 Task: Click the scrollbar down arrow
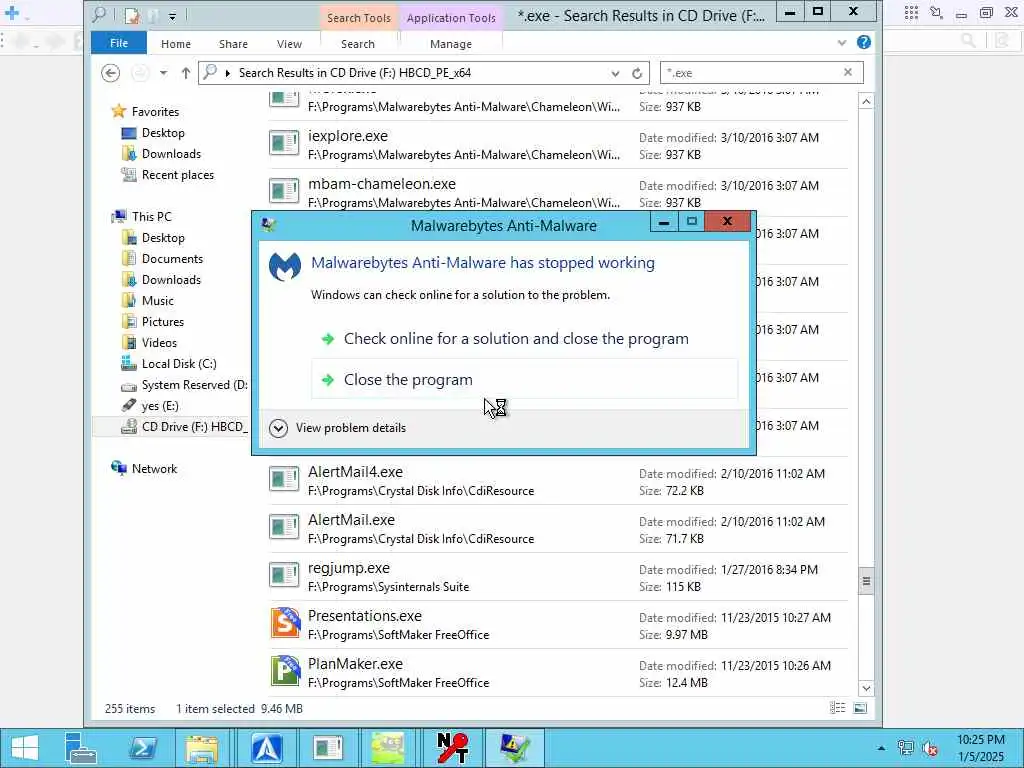click(x=866, y=688)
